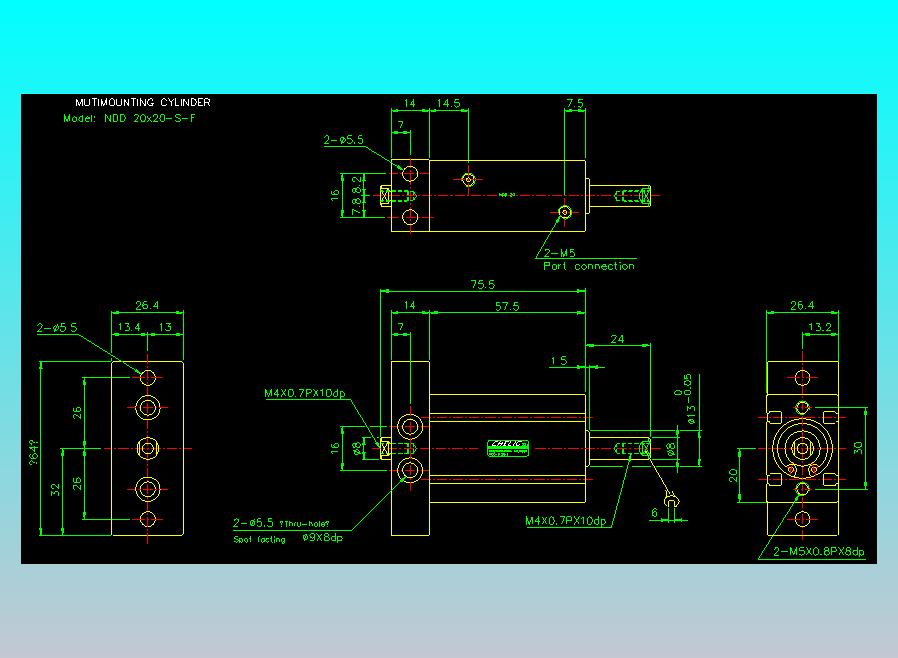Click the 2-M5X0.8PX8dp thread callout
This screenshot has height=658, width=898.
pos(818,551)
